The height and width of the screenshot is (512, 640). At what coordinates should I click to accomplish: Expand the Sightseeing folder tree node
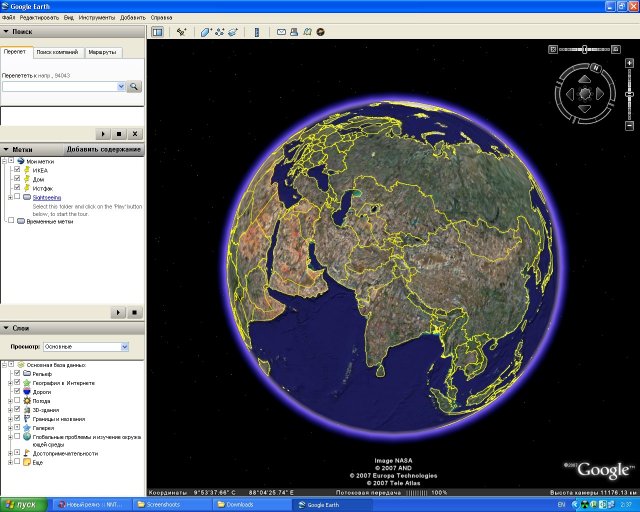tap(10, 198)
